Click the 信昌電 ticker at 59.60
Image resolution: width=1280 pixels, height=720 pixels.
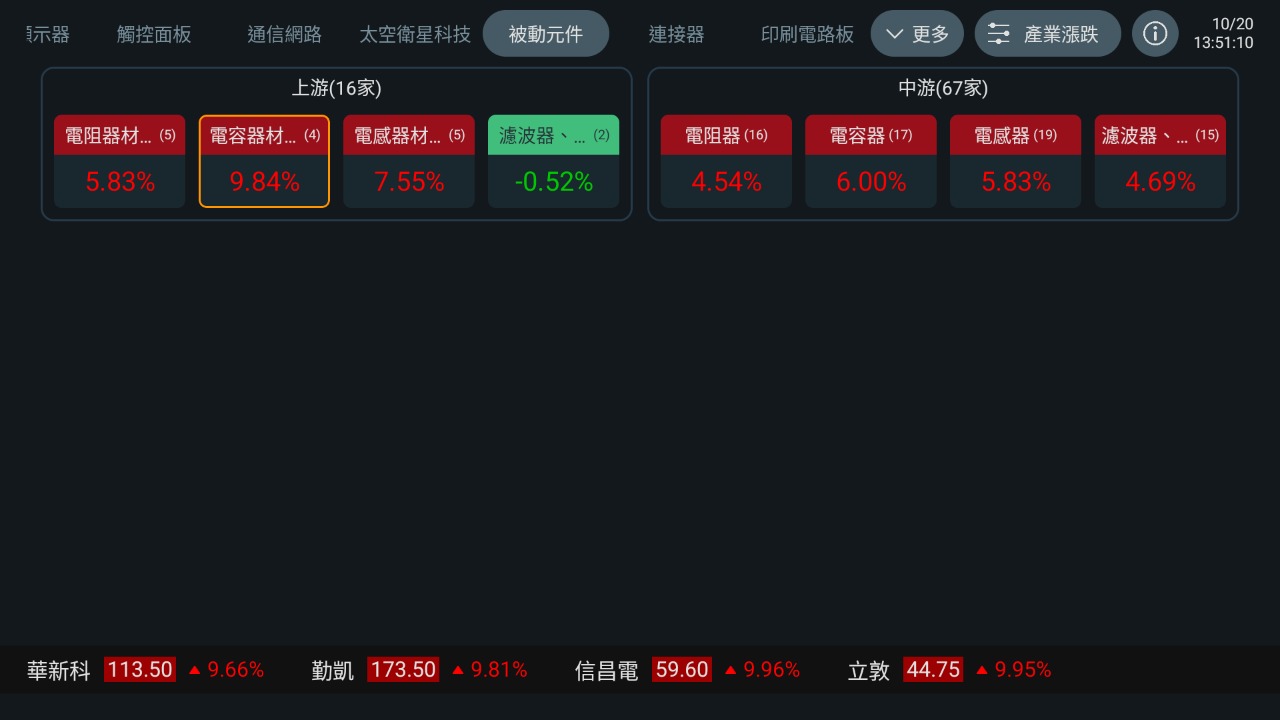[688, 670]
